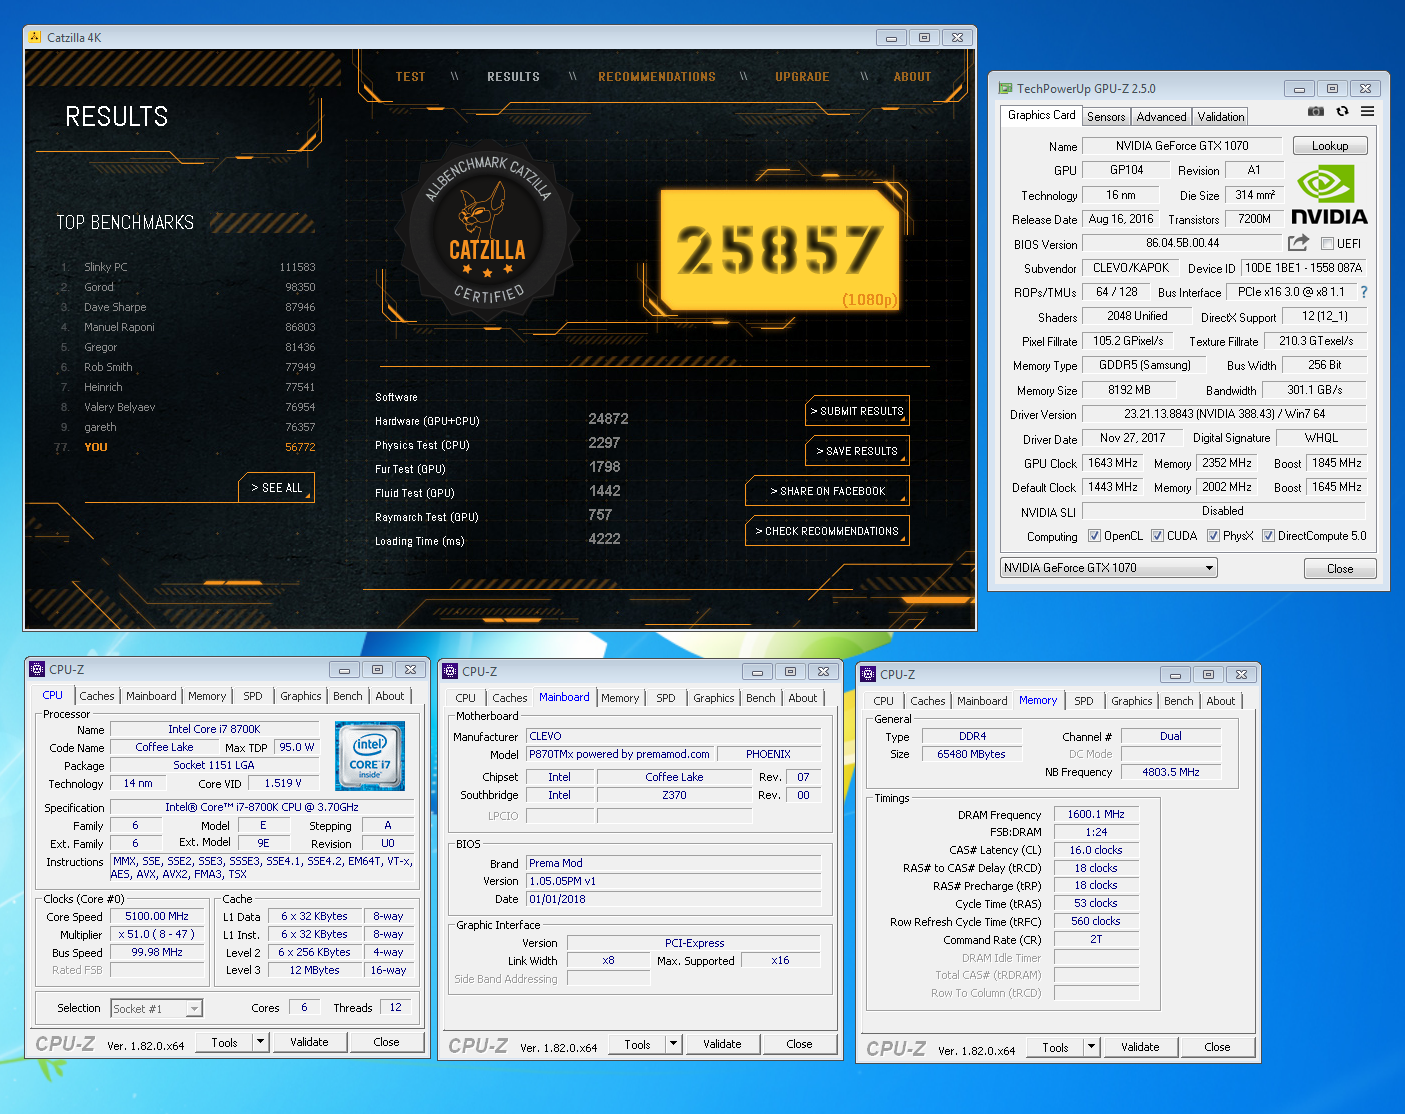The image size is (1405, 1114).
Task: Click Dave Sharpe row in top benchmarks
Action: coord(188,307)
